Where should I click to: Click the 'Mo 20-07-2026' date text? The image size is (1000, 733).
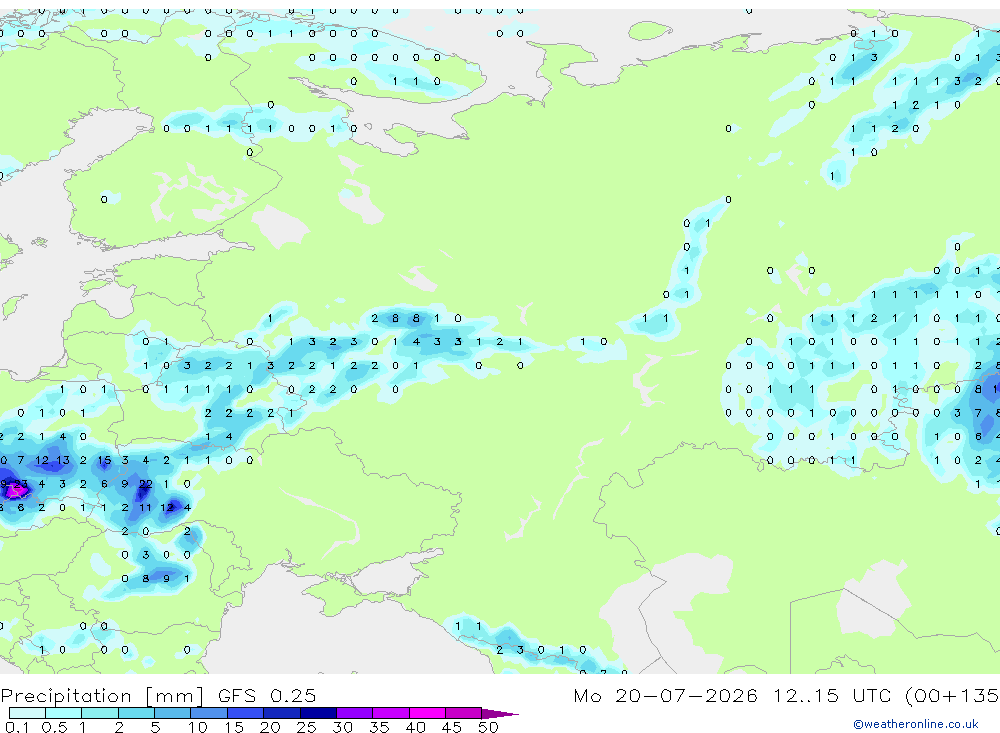(665, 695)
